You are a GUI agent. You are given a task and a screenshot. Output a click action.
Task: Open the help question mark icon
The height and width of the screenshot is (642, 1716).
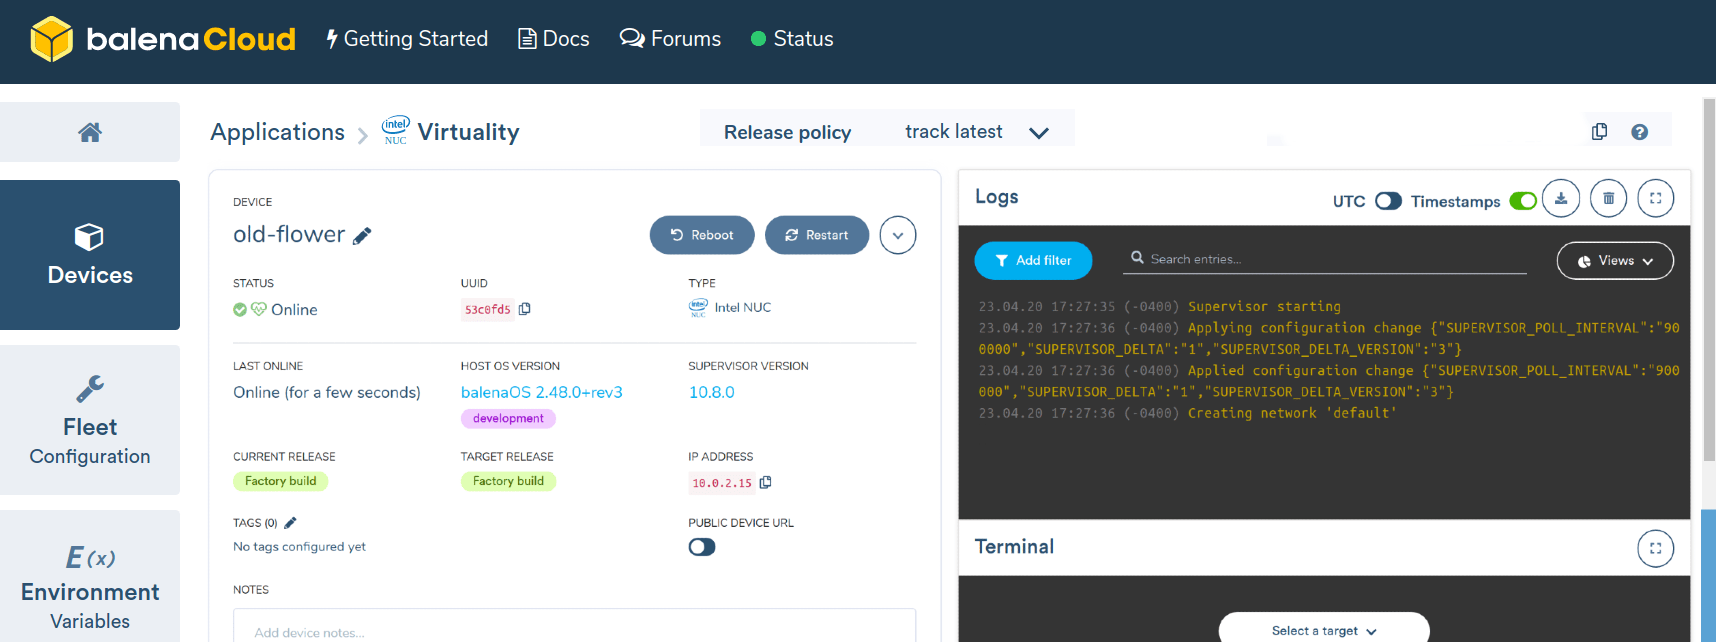click(x=1639, y=132)
